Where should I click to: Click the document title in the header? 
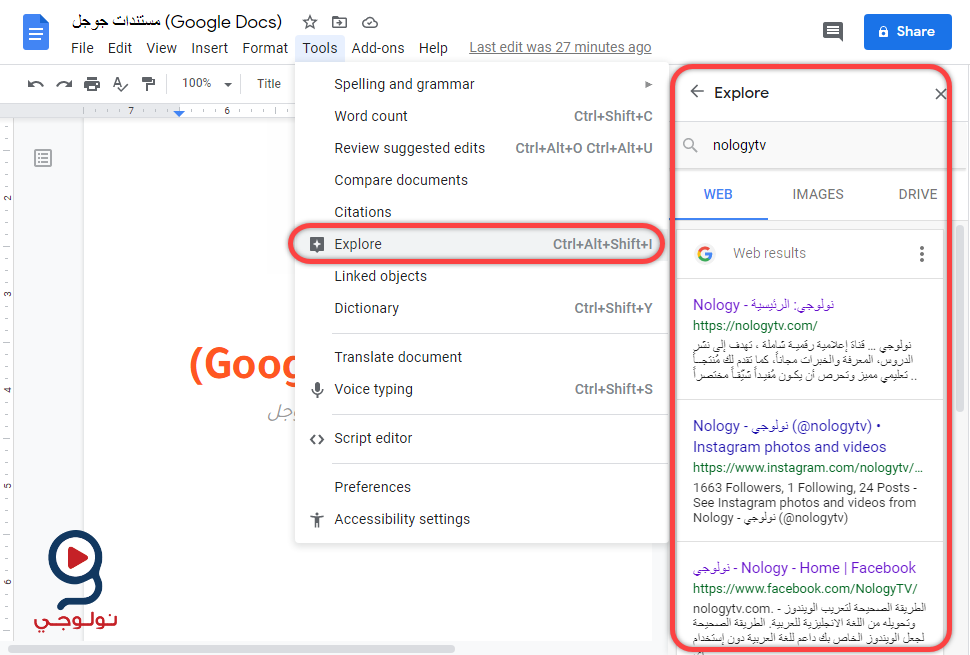tap(177, 22)
